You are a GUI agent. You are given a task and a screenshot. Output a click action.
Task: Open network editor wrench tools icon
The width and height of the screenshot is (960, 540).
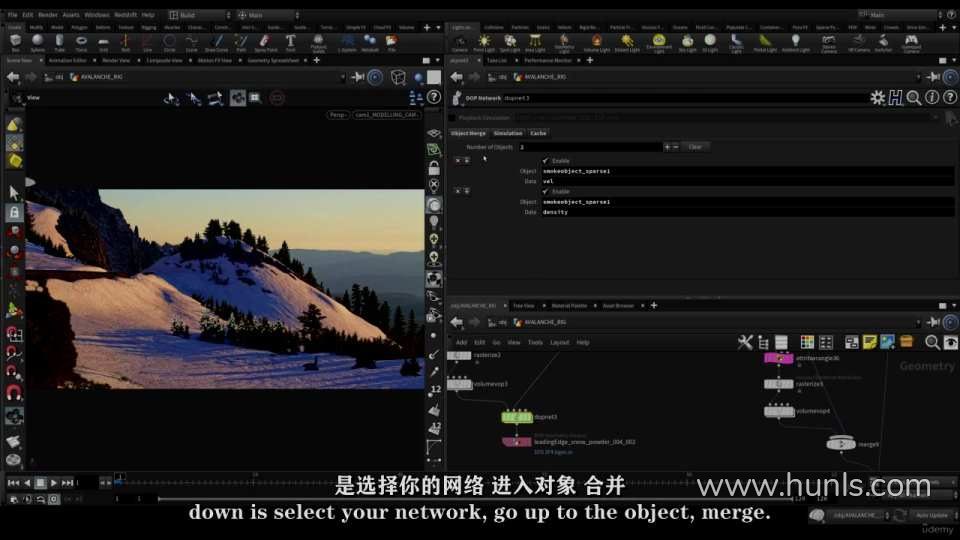pyautogui.click(x=744, y=342)
